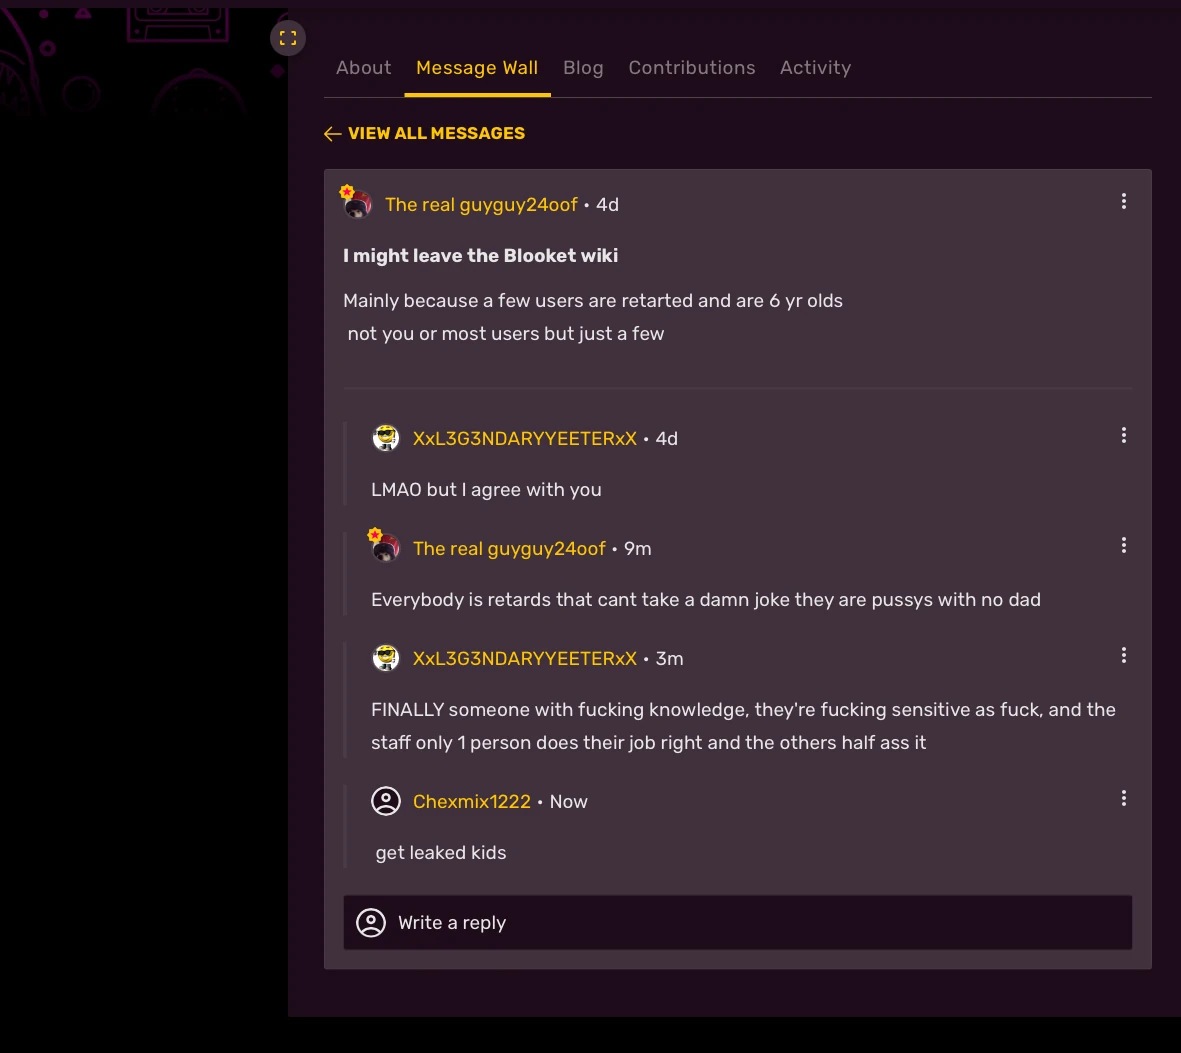Click Chexmix1222's default profile icon

pyautogui.click(x=386, y=801)
